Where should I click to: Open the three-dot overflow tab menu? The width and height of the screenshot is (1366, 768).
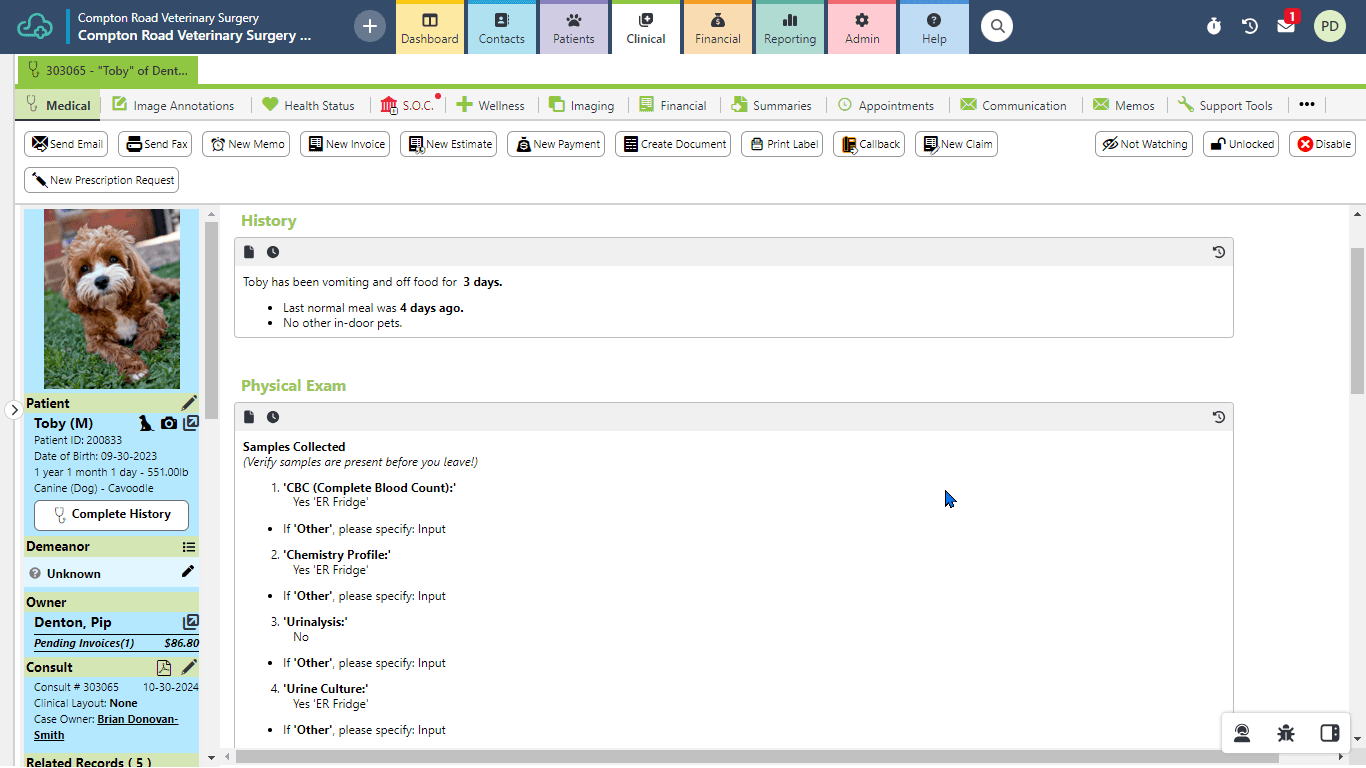[x=1307, y=105]
